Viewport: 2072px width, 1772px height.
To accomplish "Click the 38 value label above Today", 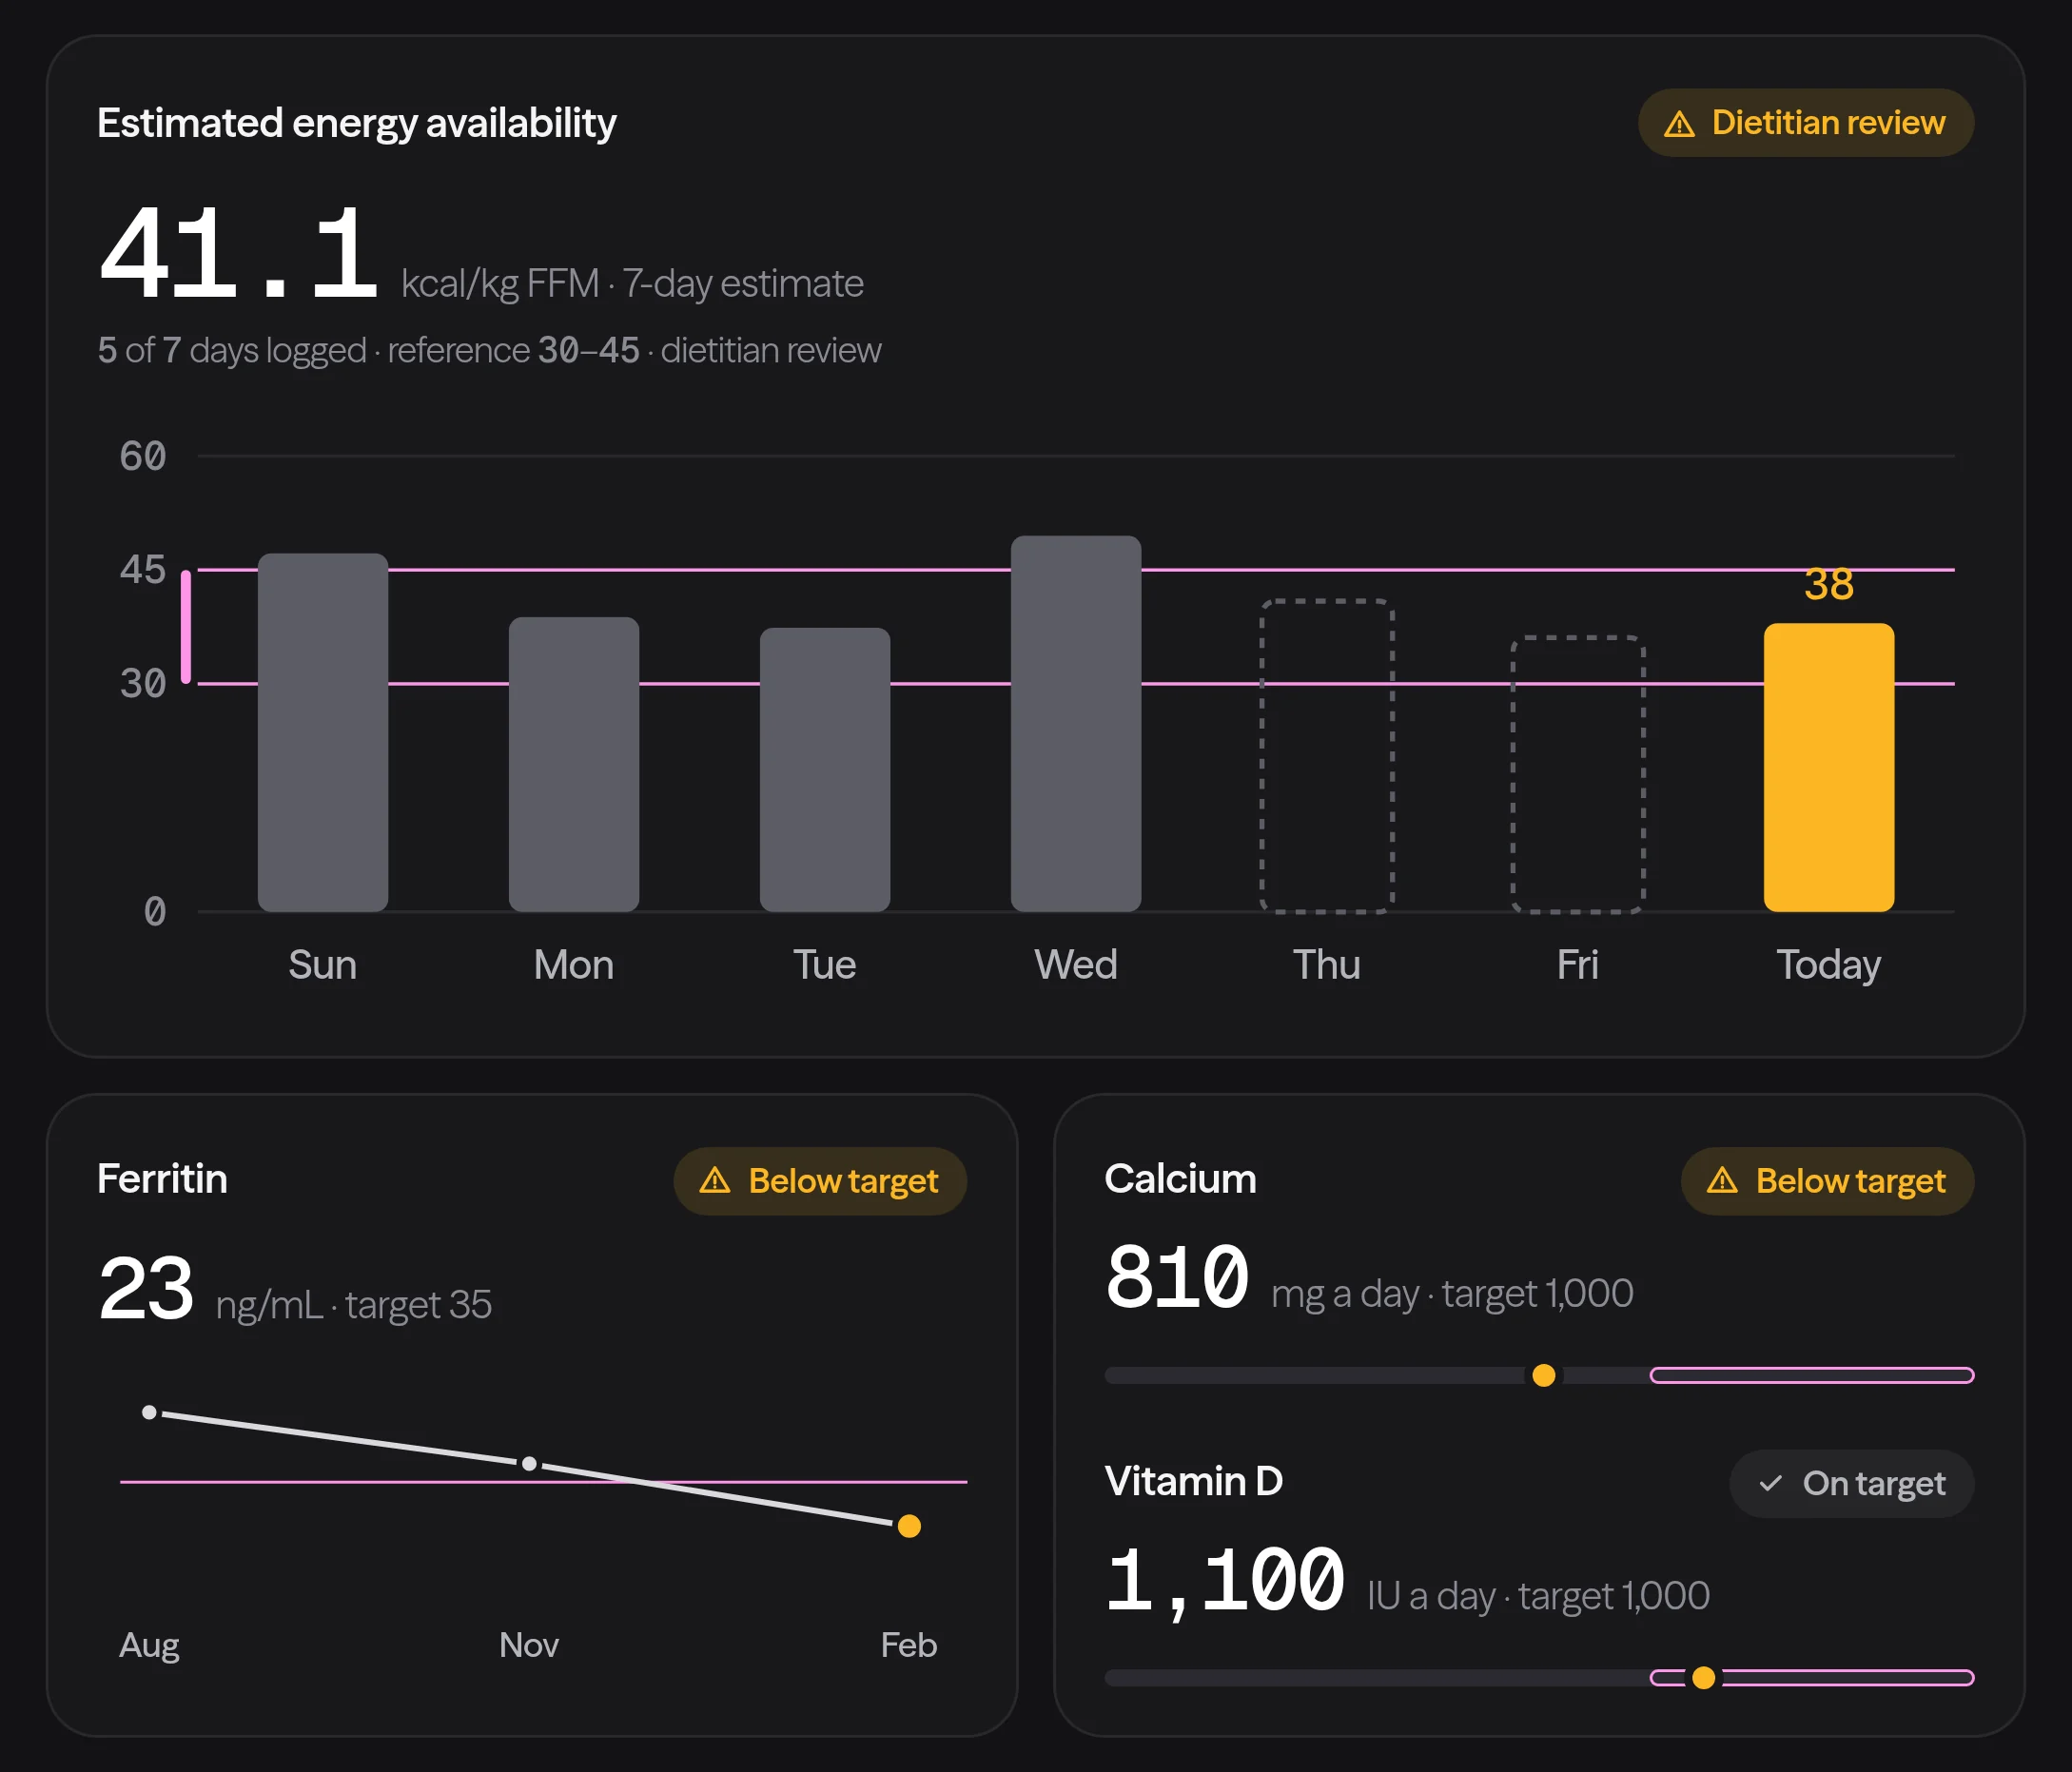I will pos(1829,584).
